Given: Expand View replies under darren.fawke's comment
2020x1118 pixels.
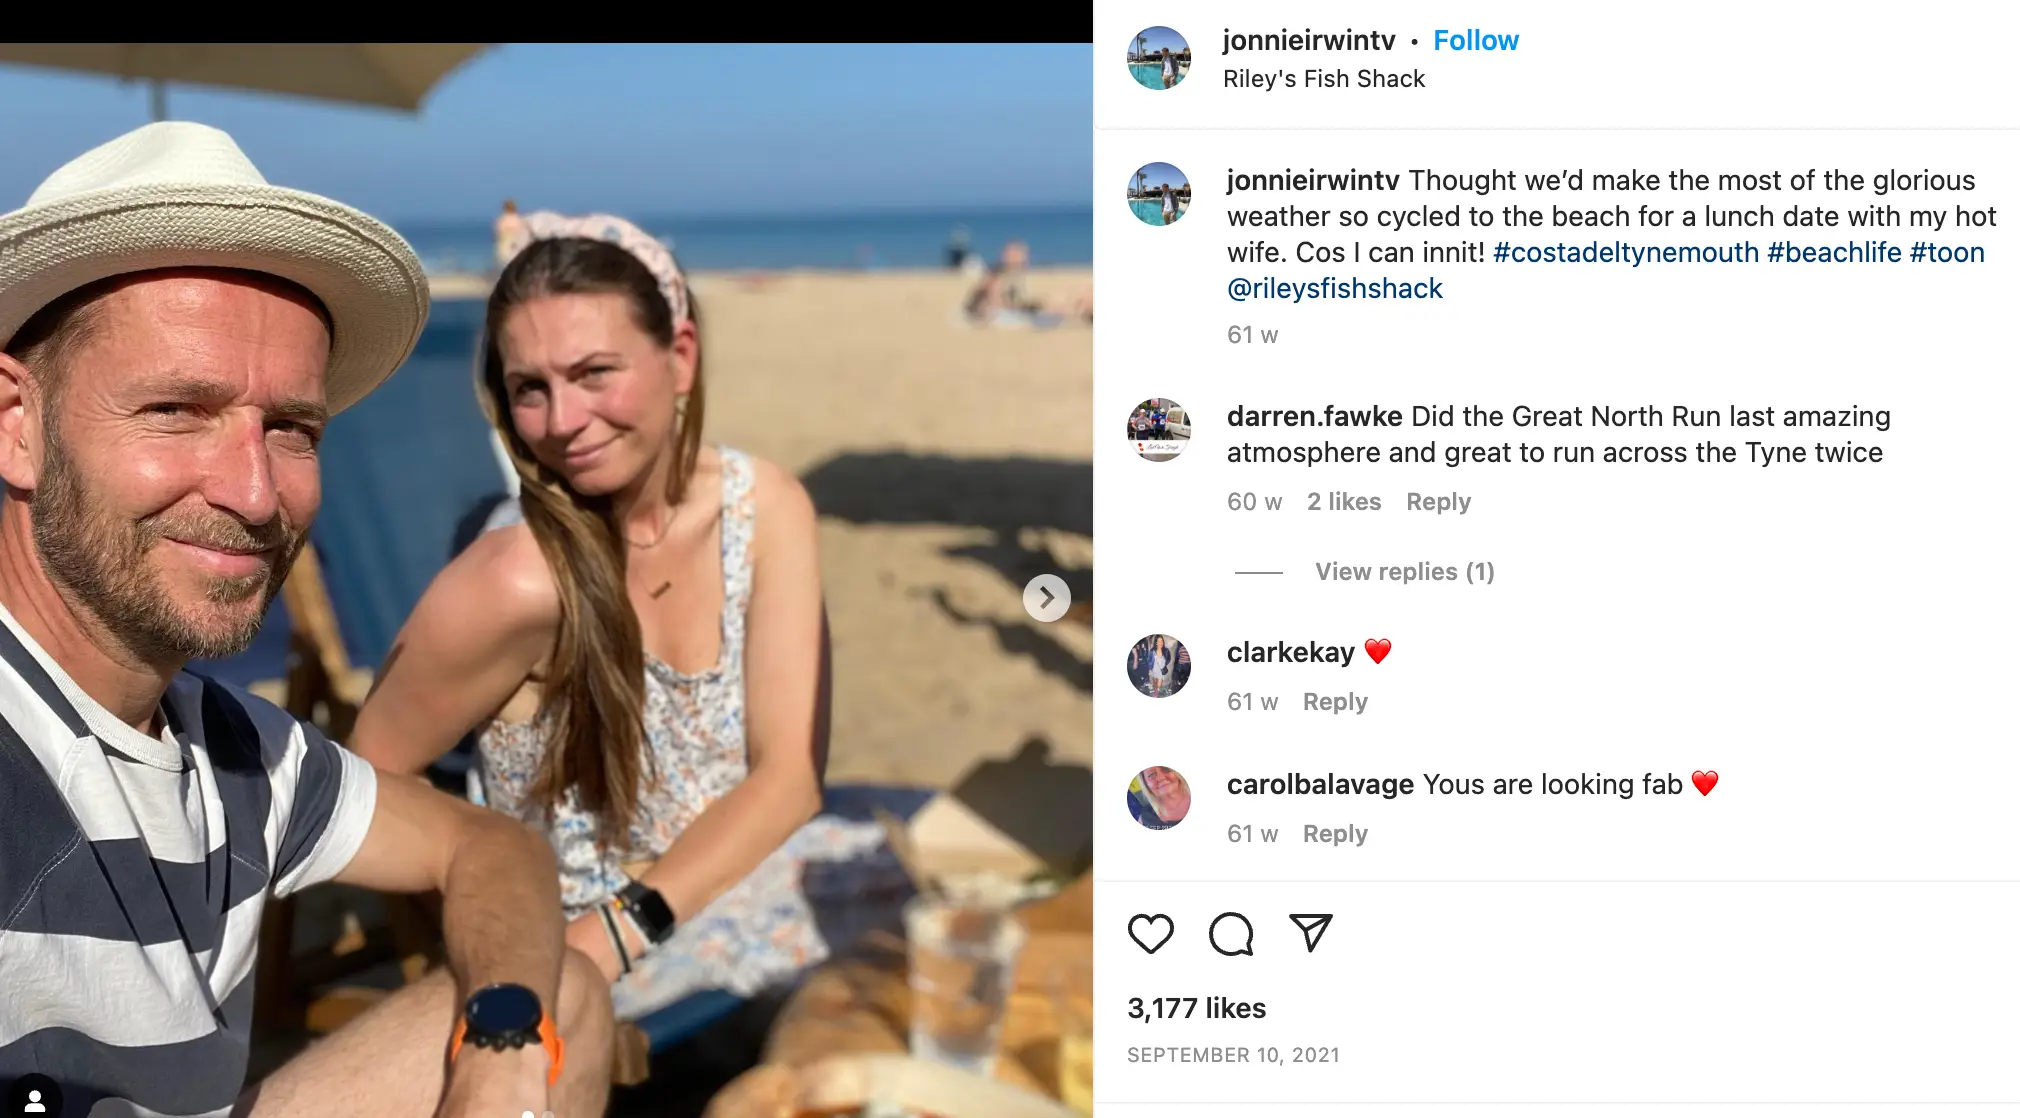Looking at the screenshot, I should coord(1404,571).
